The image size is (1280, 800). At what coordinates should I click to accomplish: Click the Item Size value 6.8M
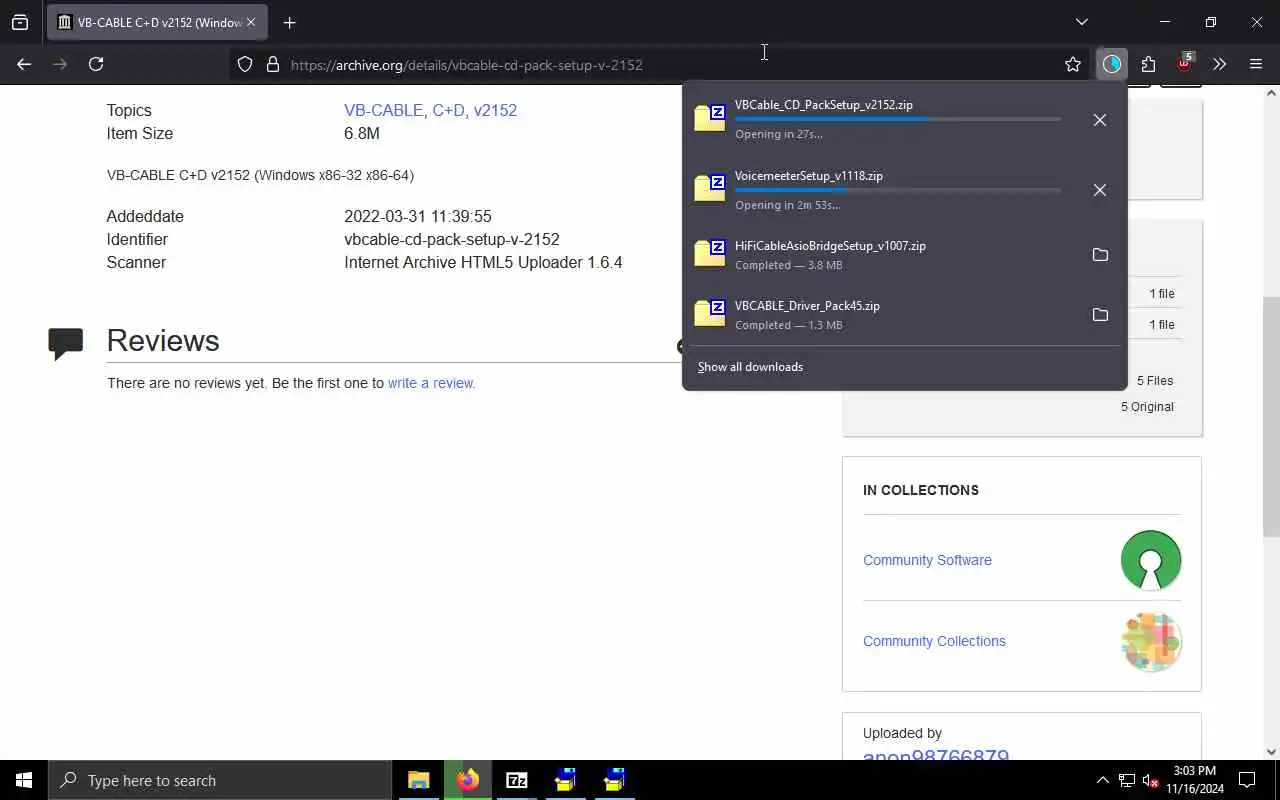[x=362, y=133]
